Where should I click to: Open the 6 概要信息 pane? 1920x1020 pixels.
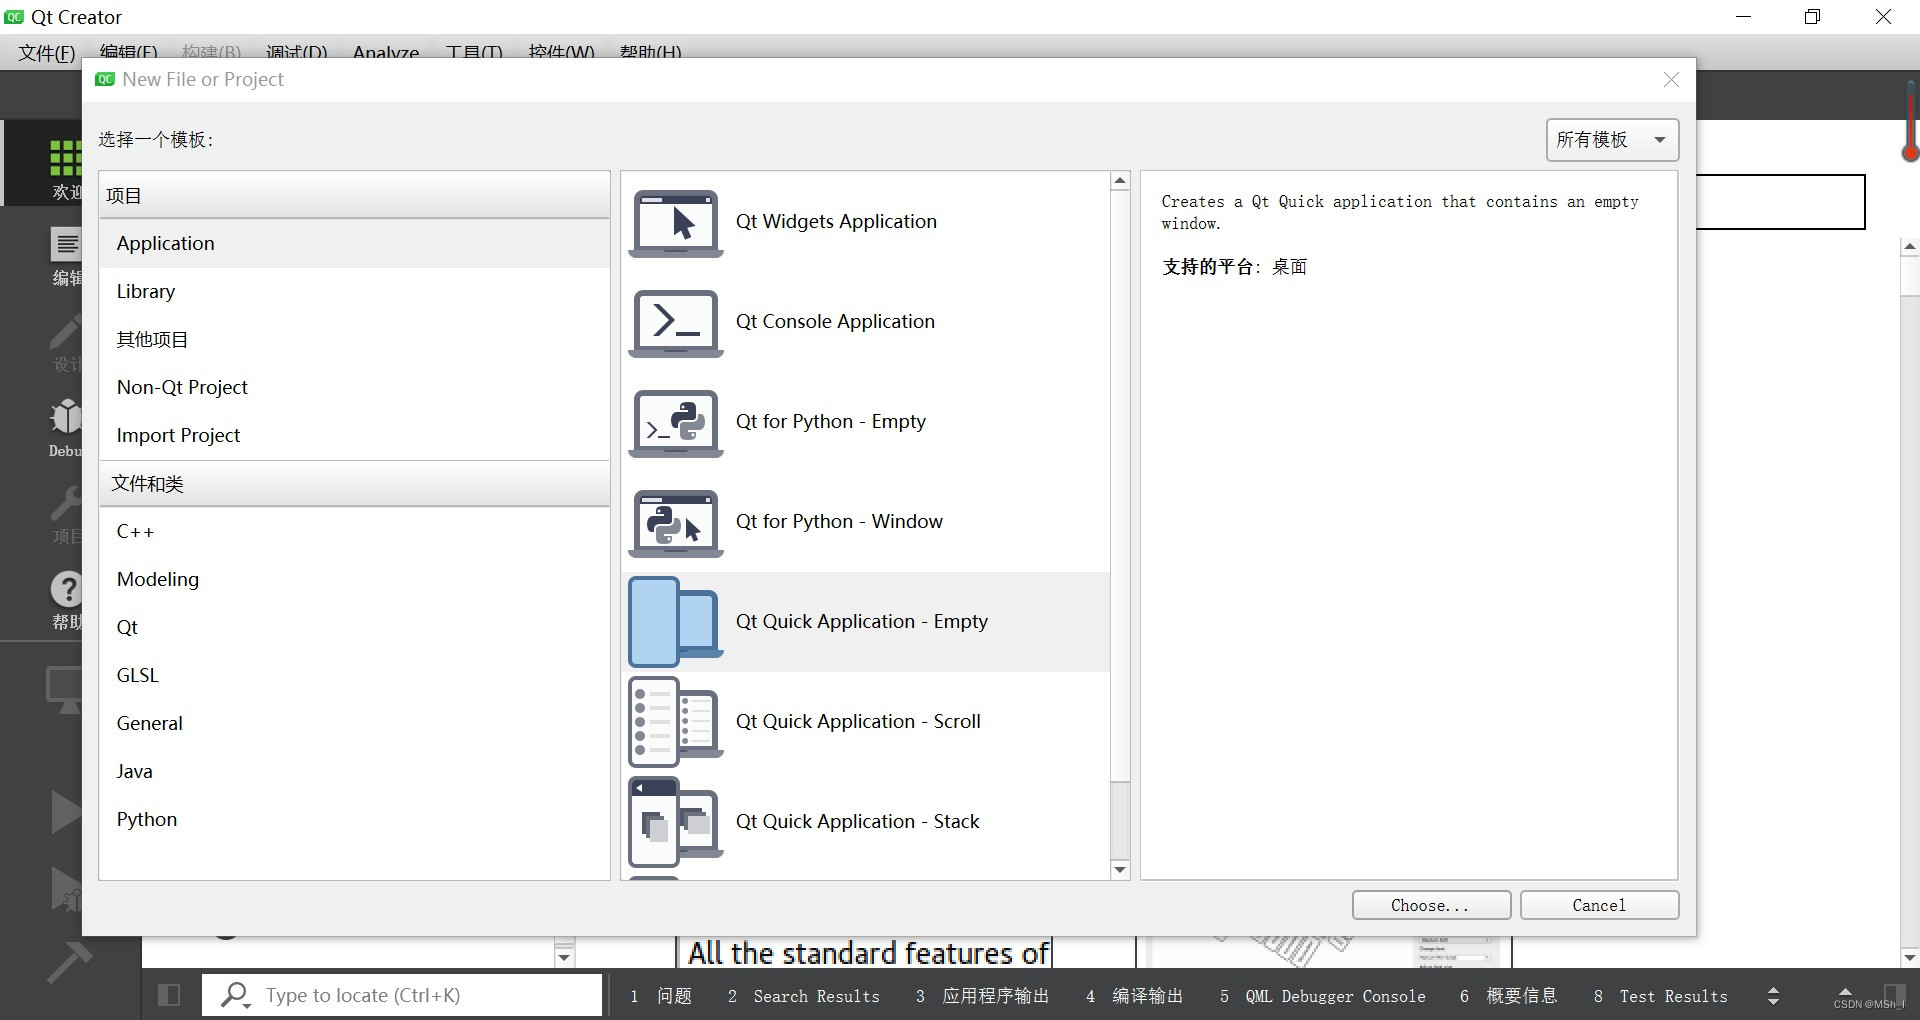(1508, 996)
